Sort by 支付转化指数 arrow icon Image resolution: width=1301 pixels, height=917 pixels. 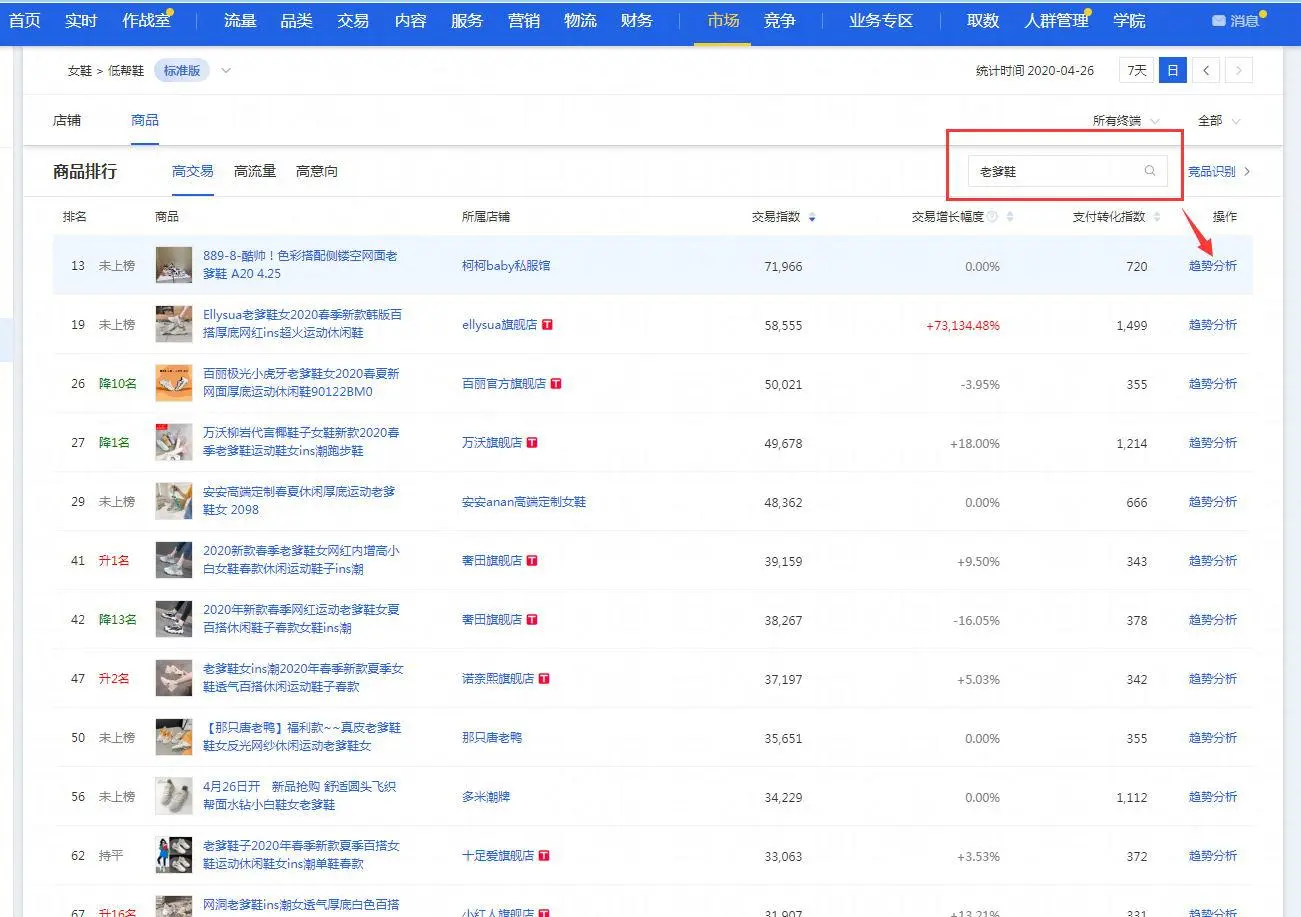pos(1157,217)
